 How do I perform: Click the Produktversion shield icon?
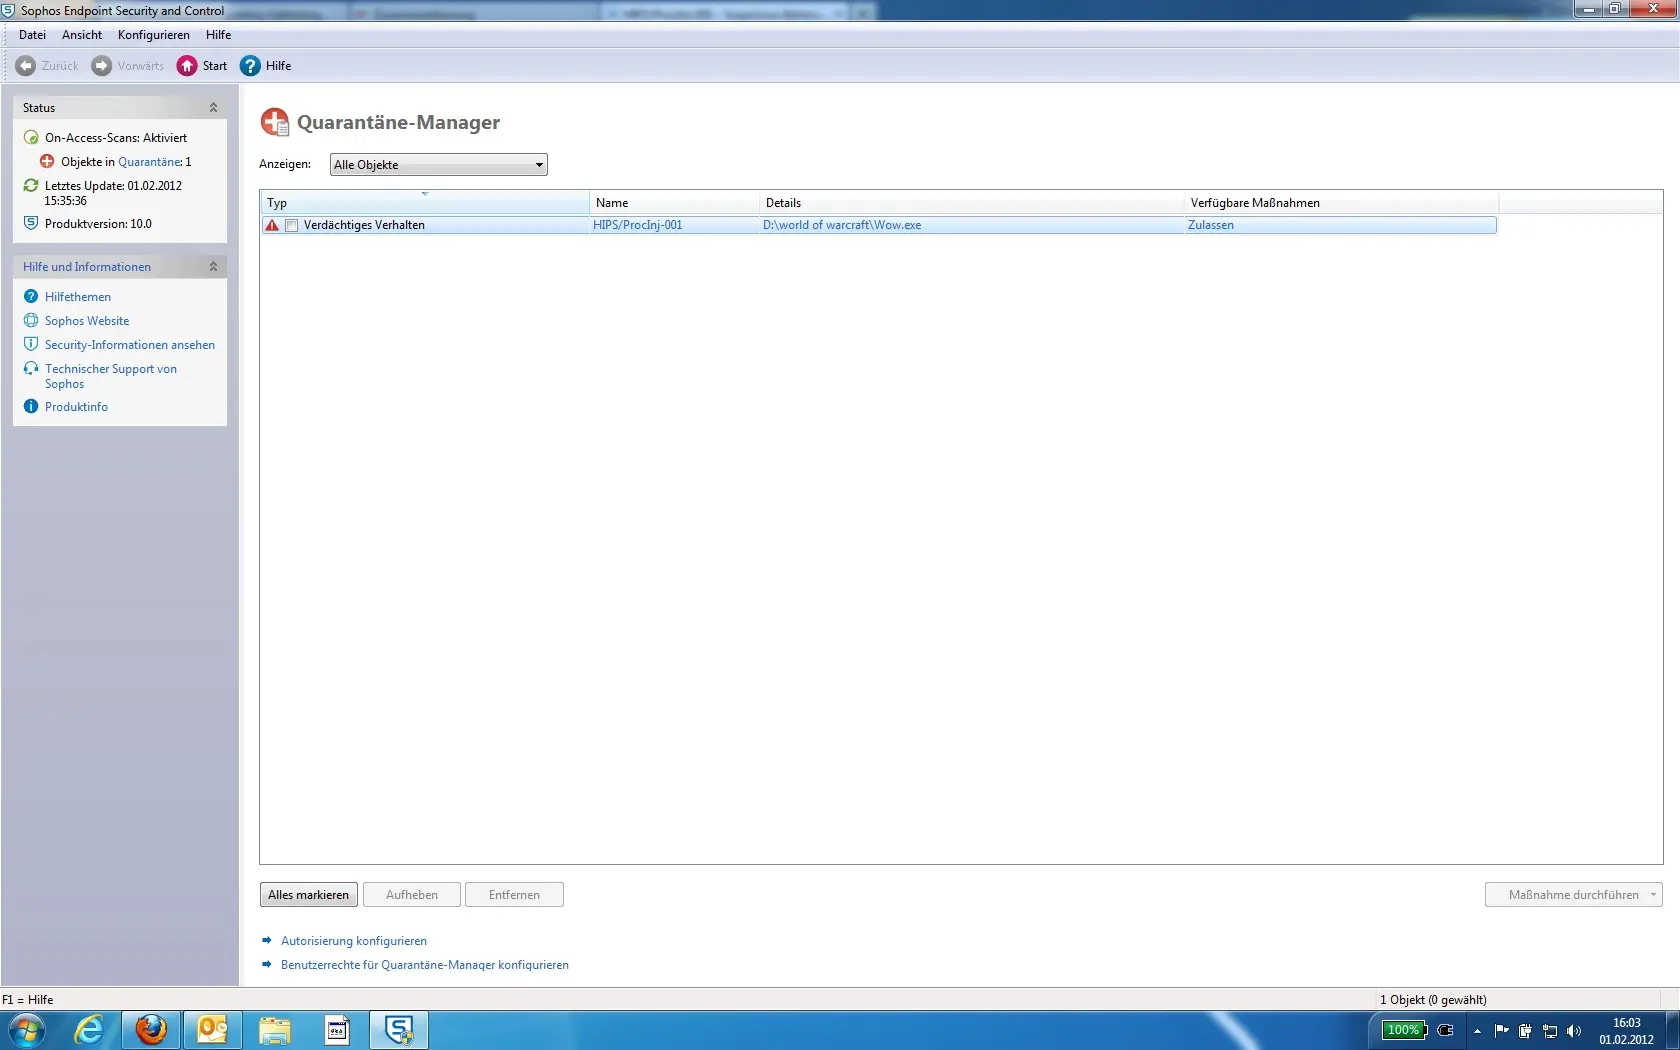pyautogui.click(x=31, y=223)
